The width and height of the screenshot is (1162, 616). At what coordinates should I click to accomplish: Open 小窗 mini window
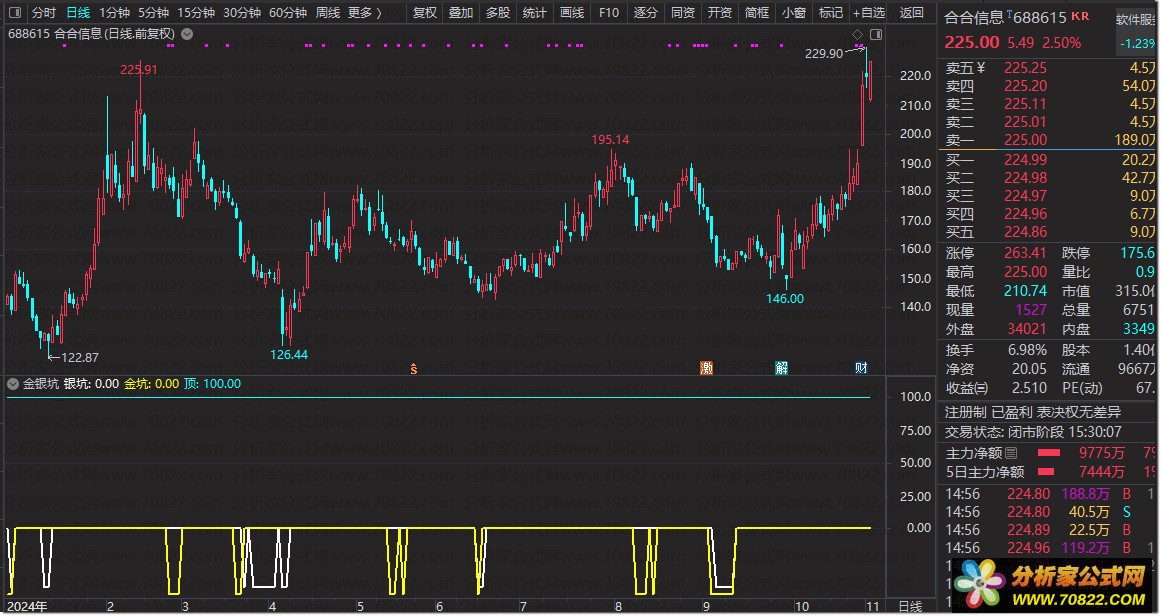click(794, 13)
